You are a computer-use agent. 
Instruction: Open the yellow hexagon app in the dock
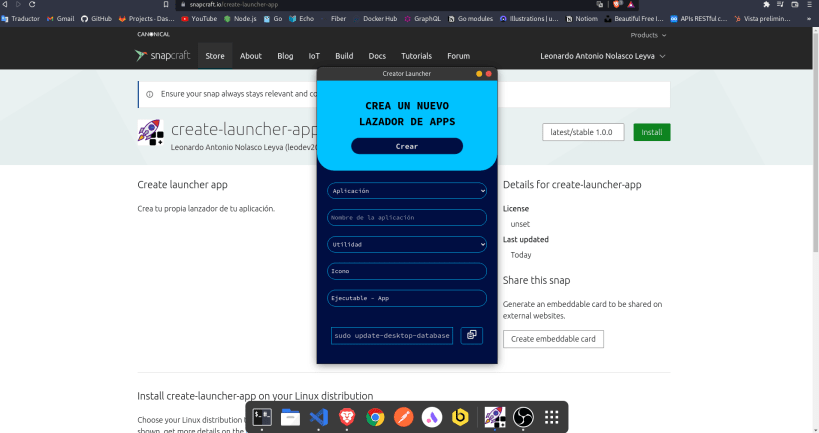pyautogui.click(x=460, y=417)
